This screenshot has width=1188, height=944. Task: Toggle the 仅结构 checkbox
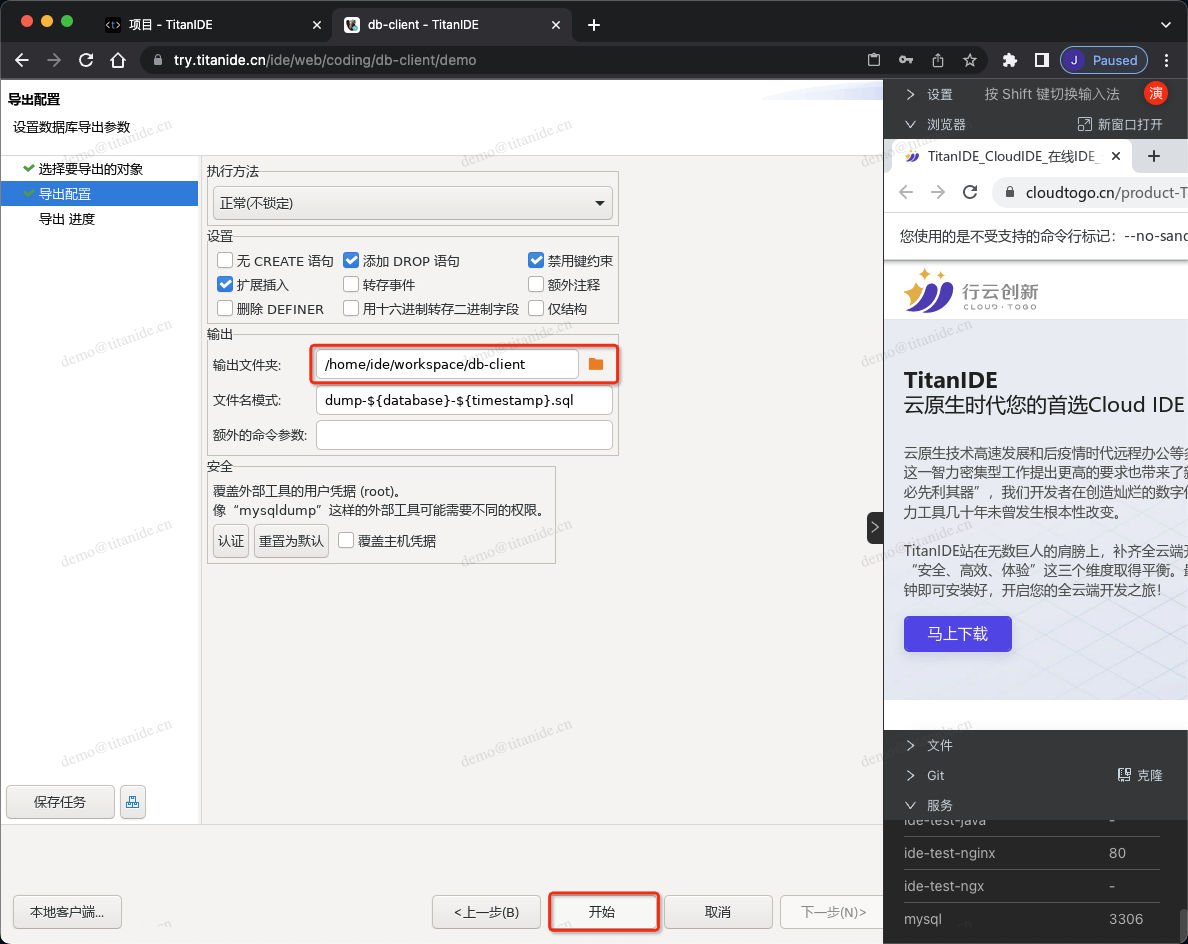[536, 309]
